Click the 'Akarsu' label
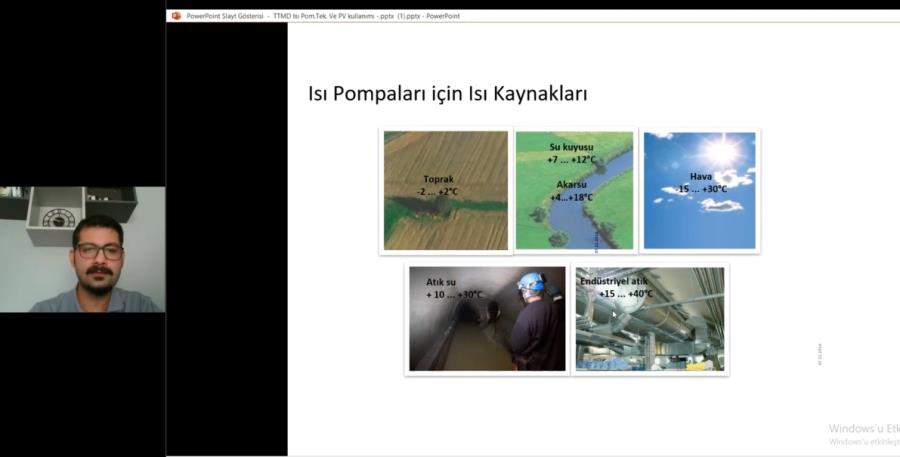Screen dimensions: 900x457 point(571,185)
